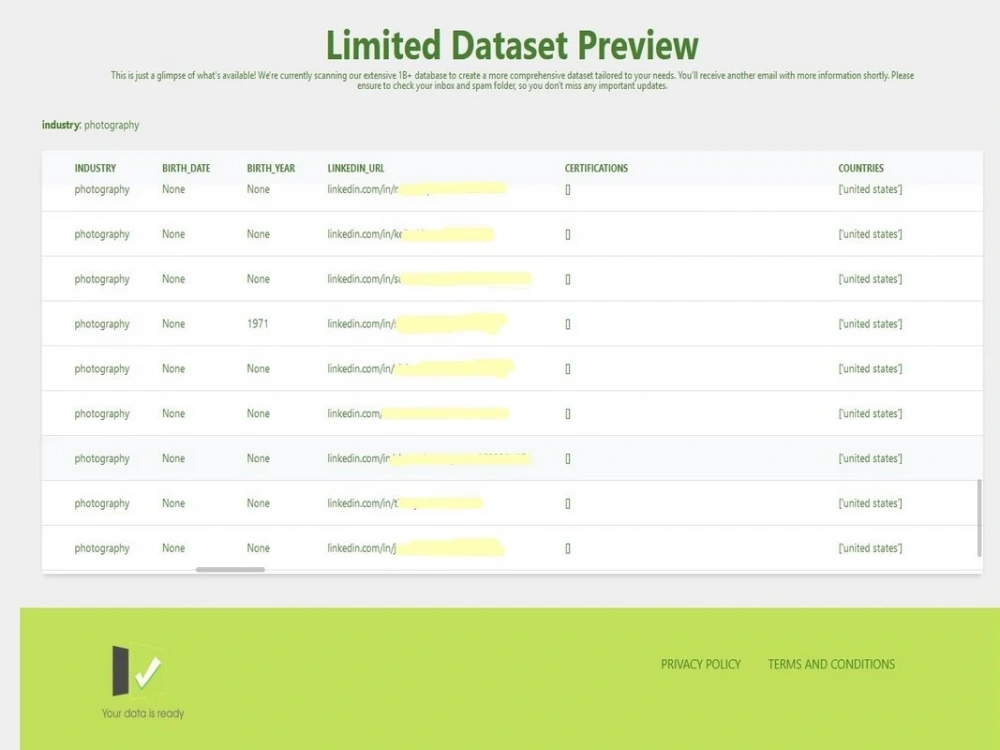Select the birth year value 1971
The height and width of the screenshot is (750, 1000).
coord(258,324)
